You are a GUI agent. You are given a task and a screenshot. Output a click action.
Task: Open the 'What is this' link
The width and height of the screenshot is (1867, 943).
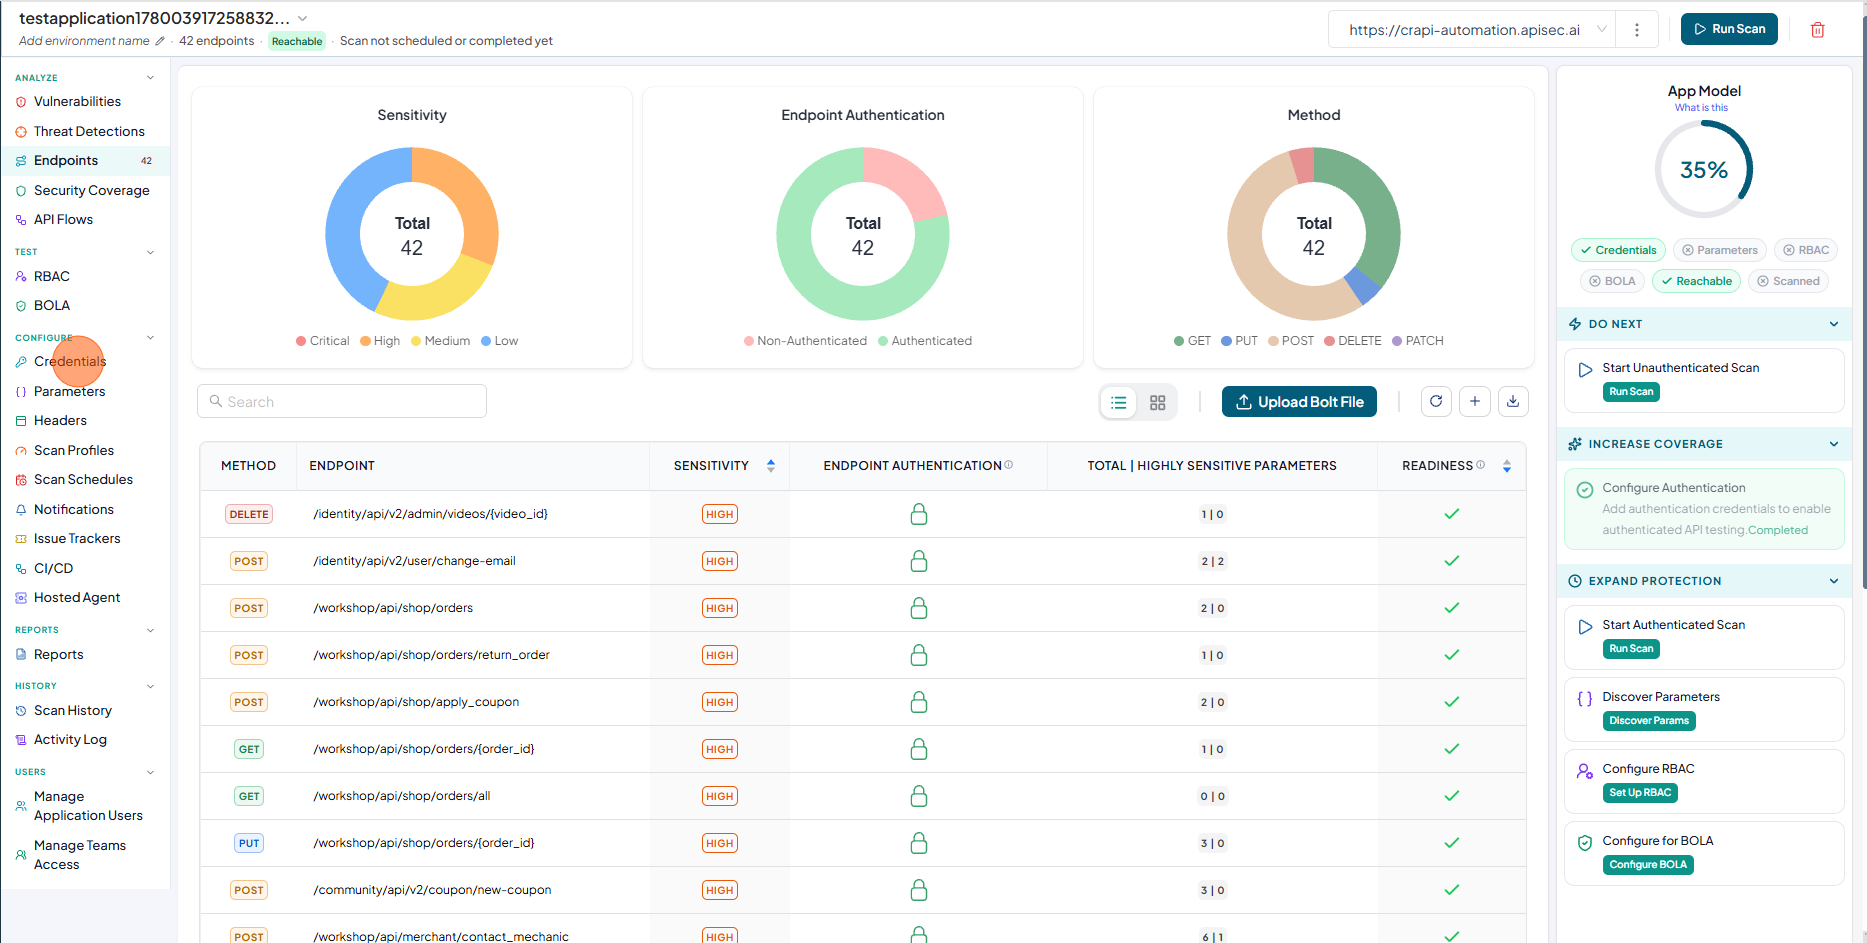(x=1701, y=108)
